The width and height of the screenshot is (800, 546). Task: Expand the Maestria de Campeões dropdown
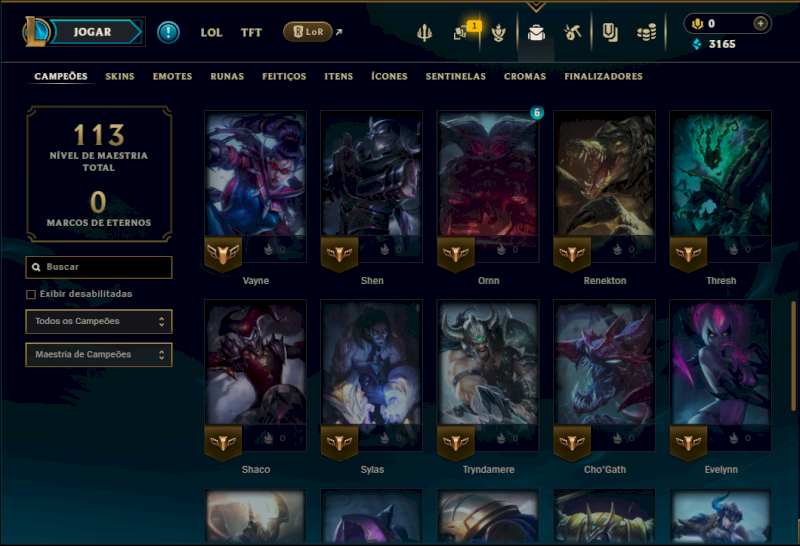click(99, 355)
